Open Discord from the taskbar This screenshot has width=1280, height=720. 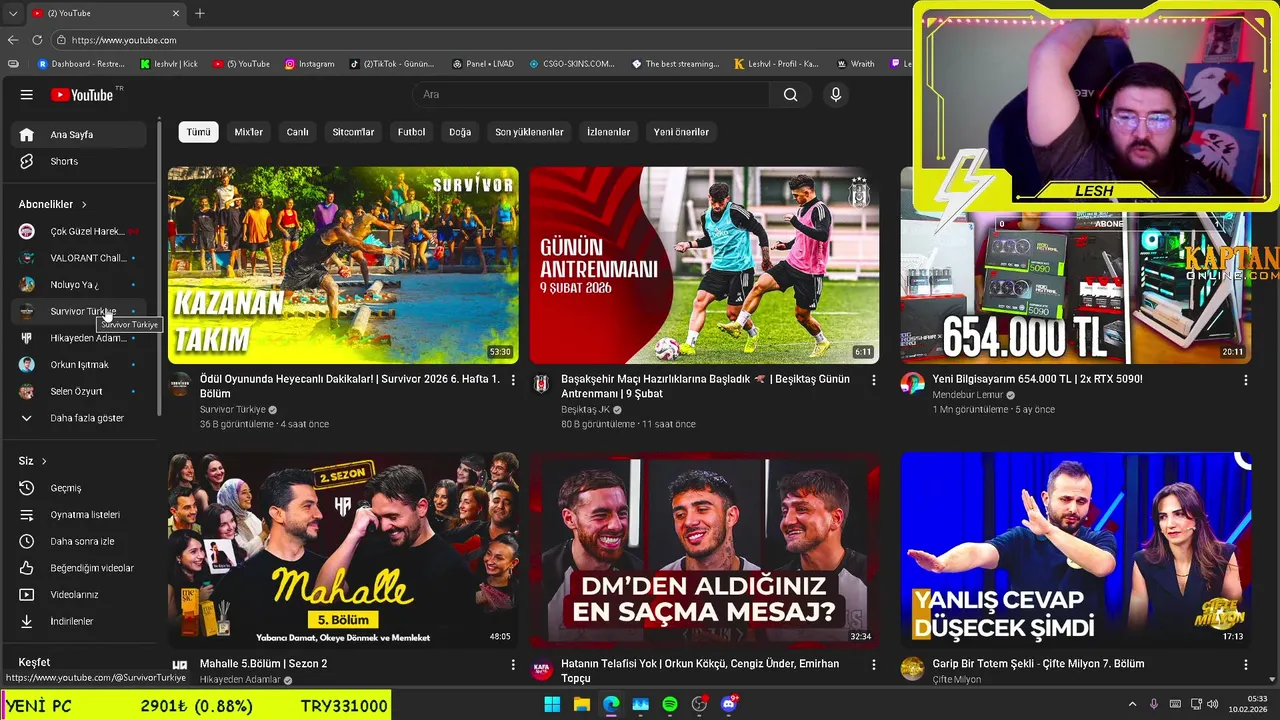point(729,705)
